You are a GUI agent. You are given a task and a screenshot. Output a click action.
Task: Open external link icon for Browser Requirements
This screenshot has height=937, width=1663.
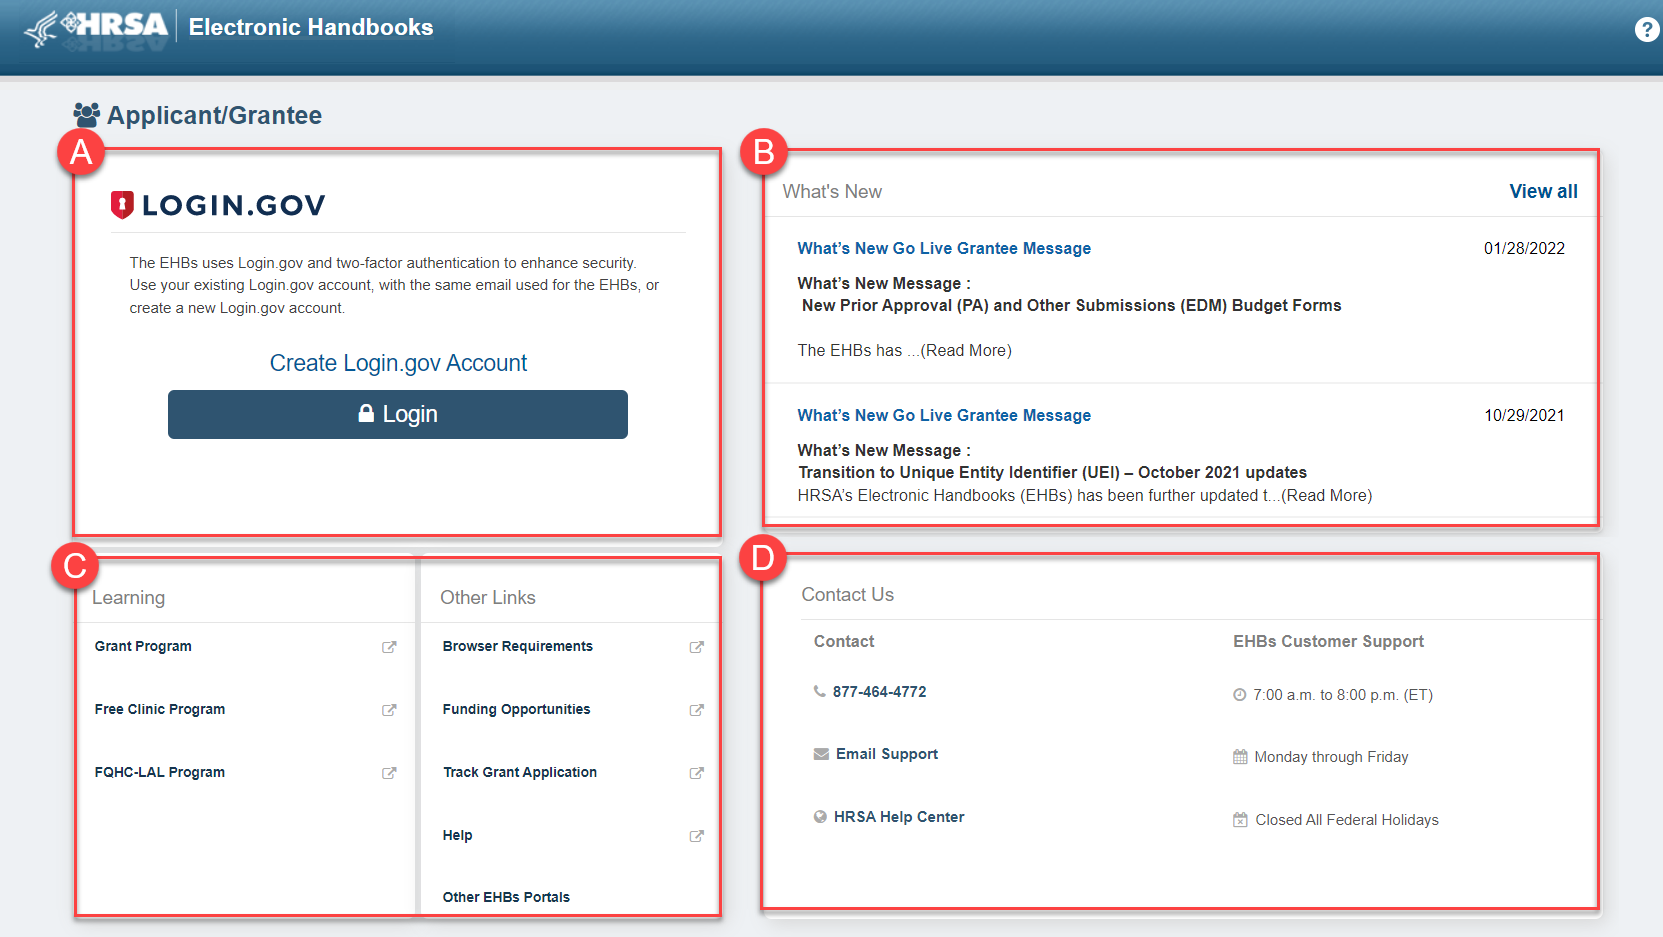697,647
